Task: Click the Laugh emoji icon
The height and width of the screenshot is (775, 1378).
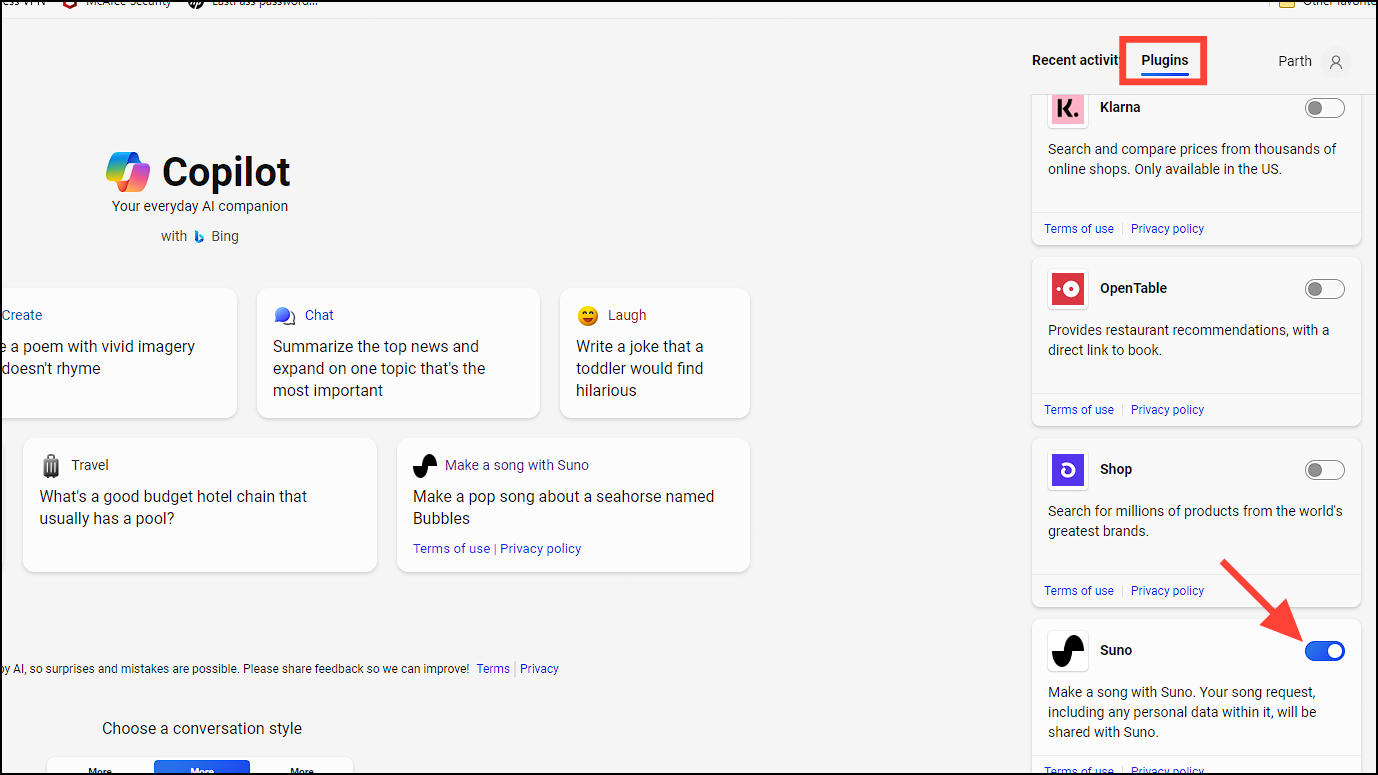Action: (588, 316)
